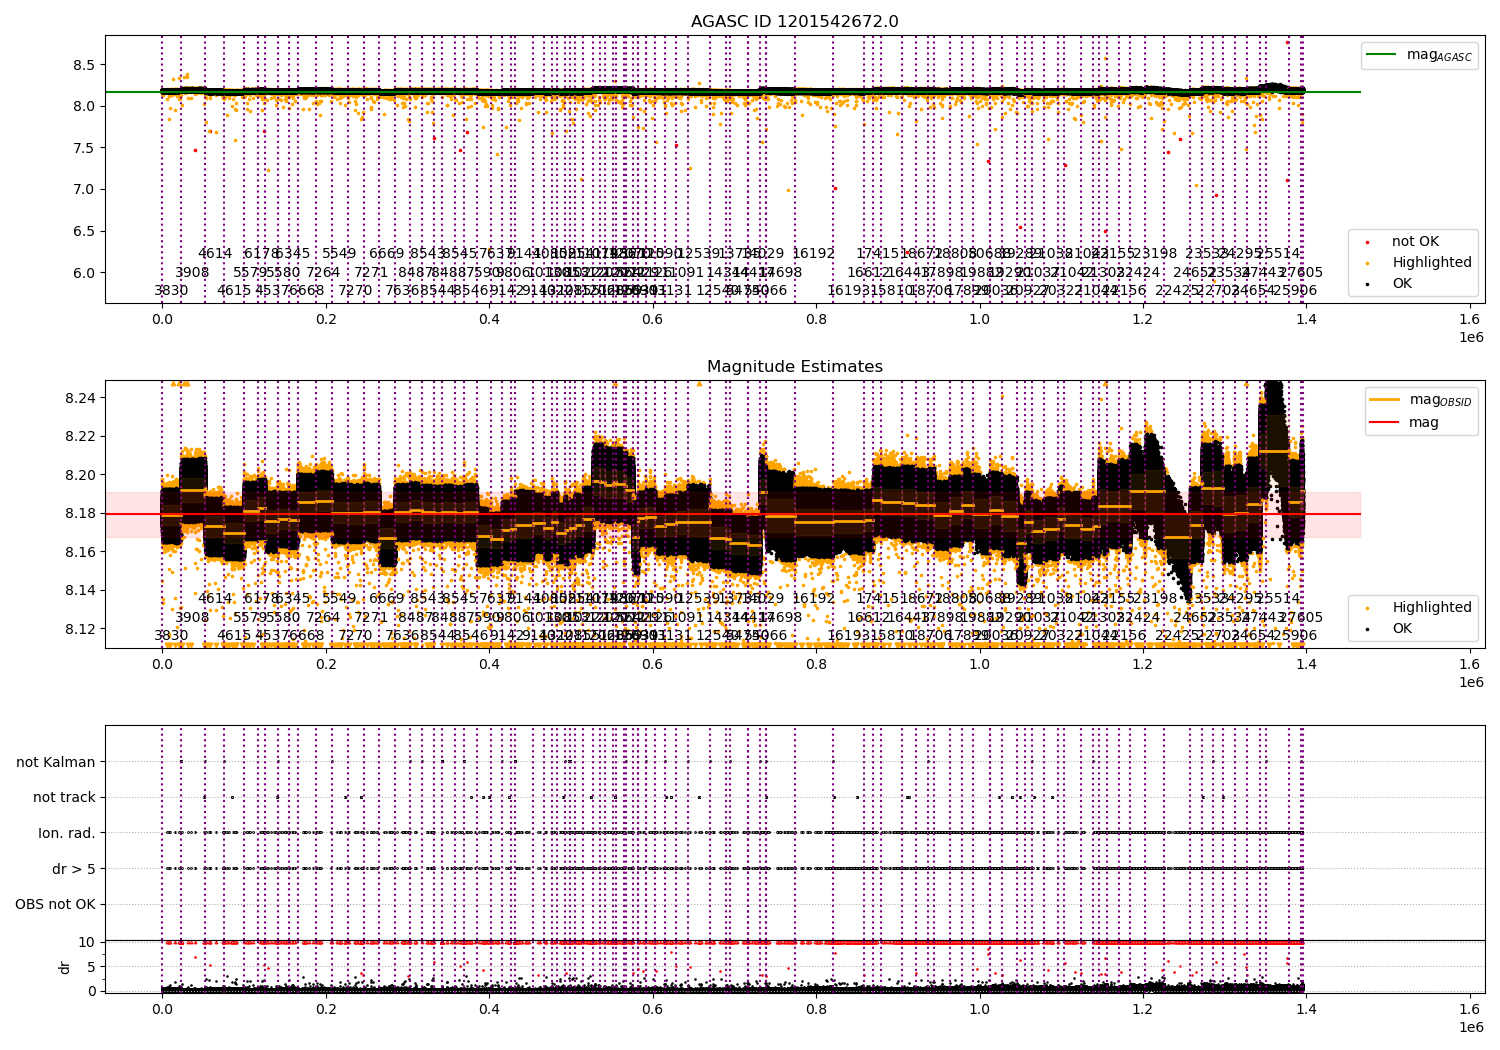Click the '7.0' y tick in the top plot
This screenshot has width=1500, height=1050.
point(84,189)
